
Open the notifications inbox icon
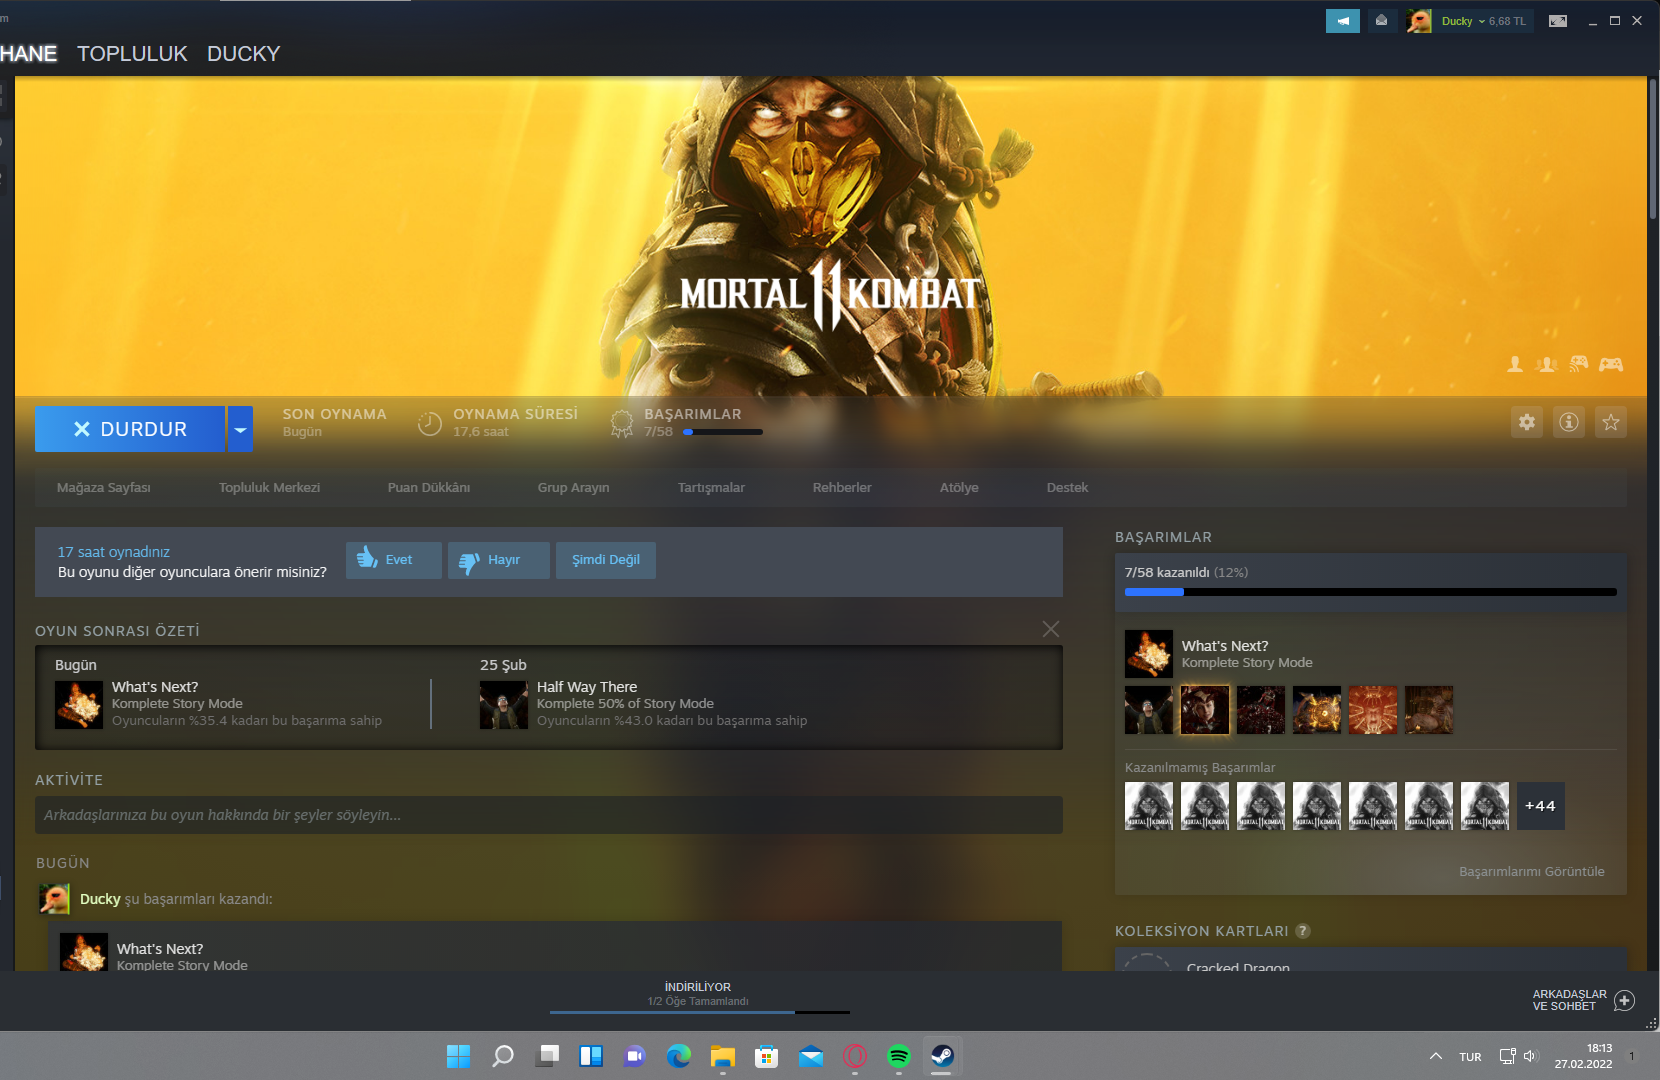[x=1381, y=21]
